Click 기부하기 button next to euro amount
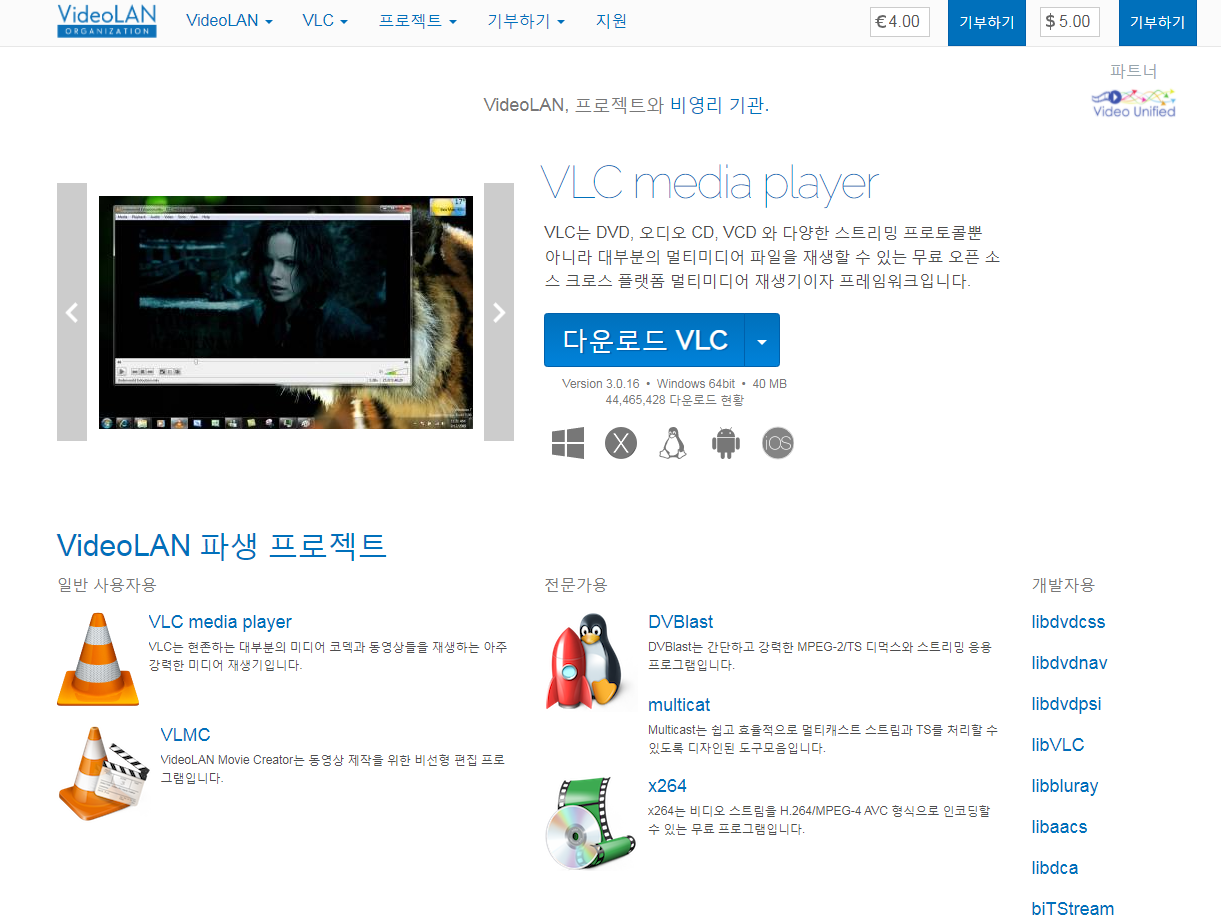Viewport: 1221px width, 923px height. (986, 22)
